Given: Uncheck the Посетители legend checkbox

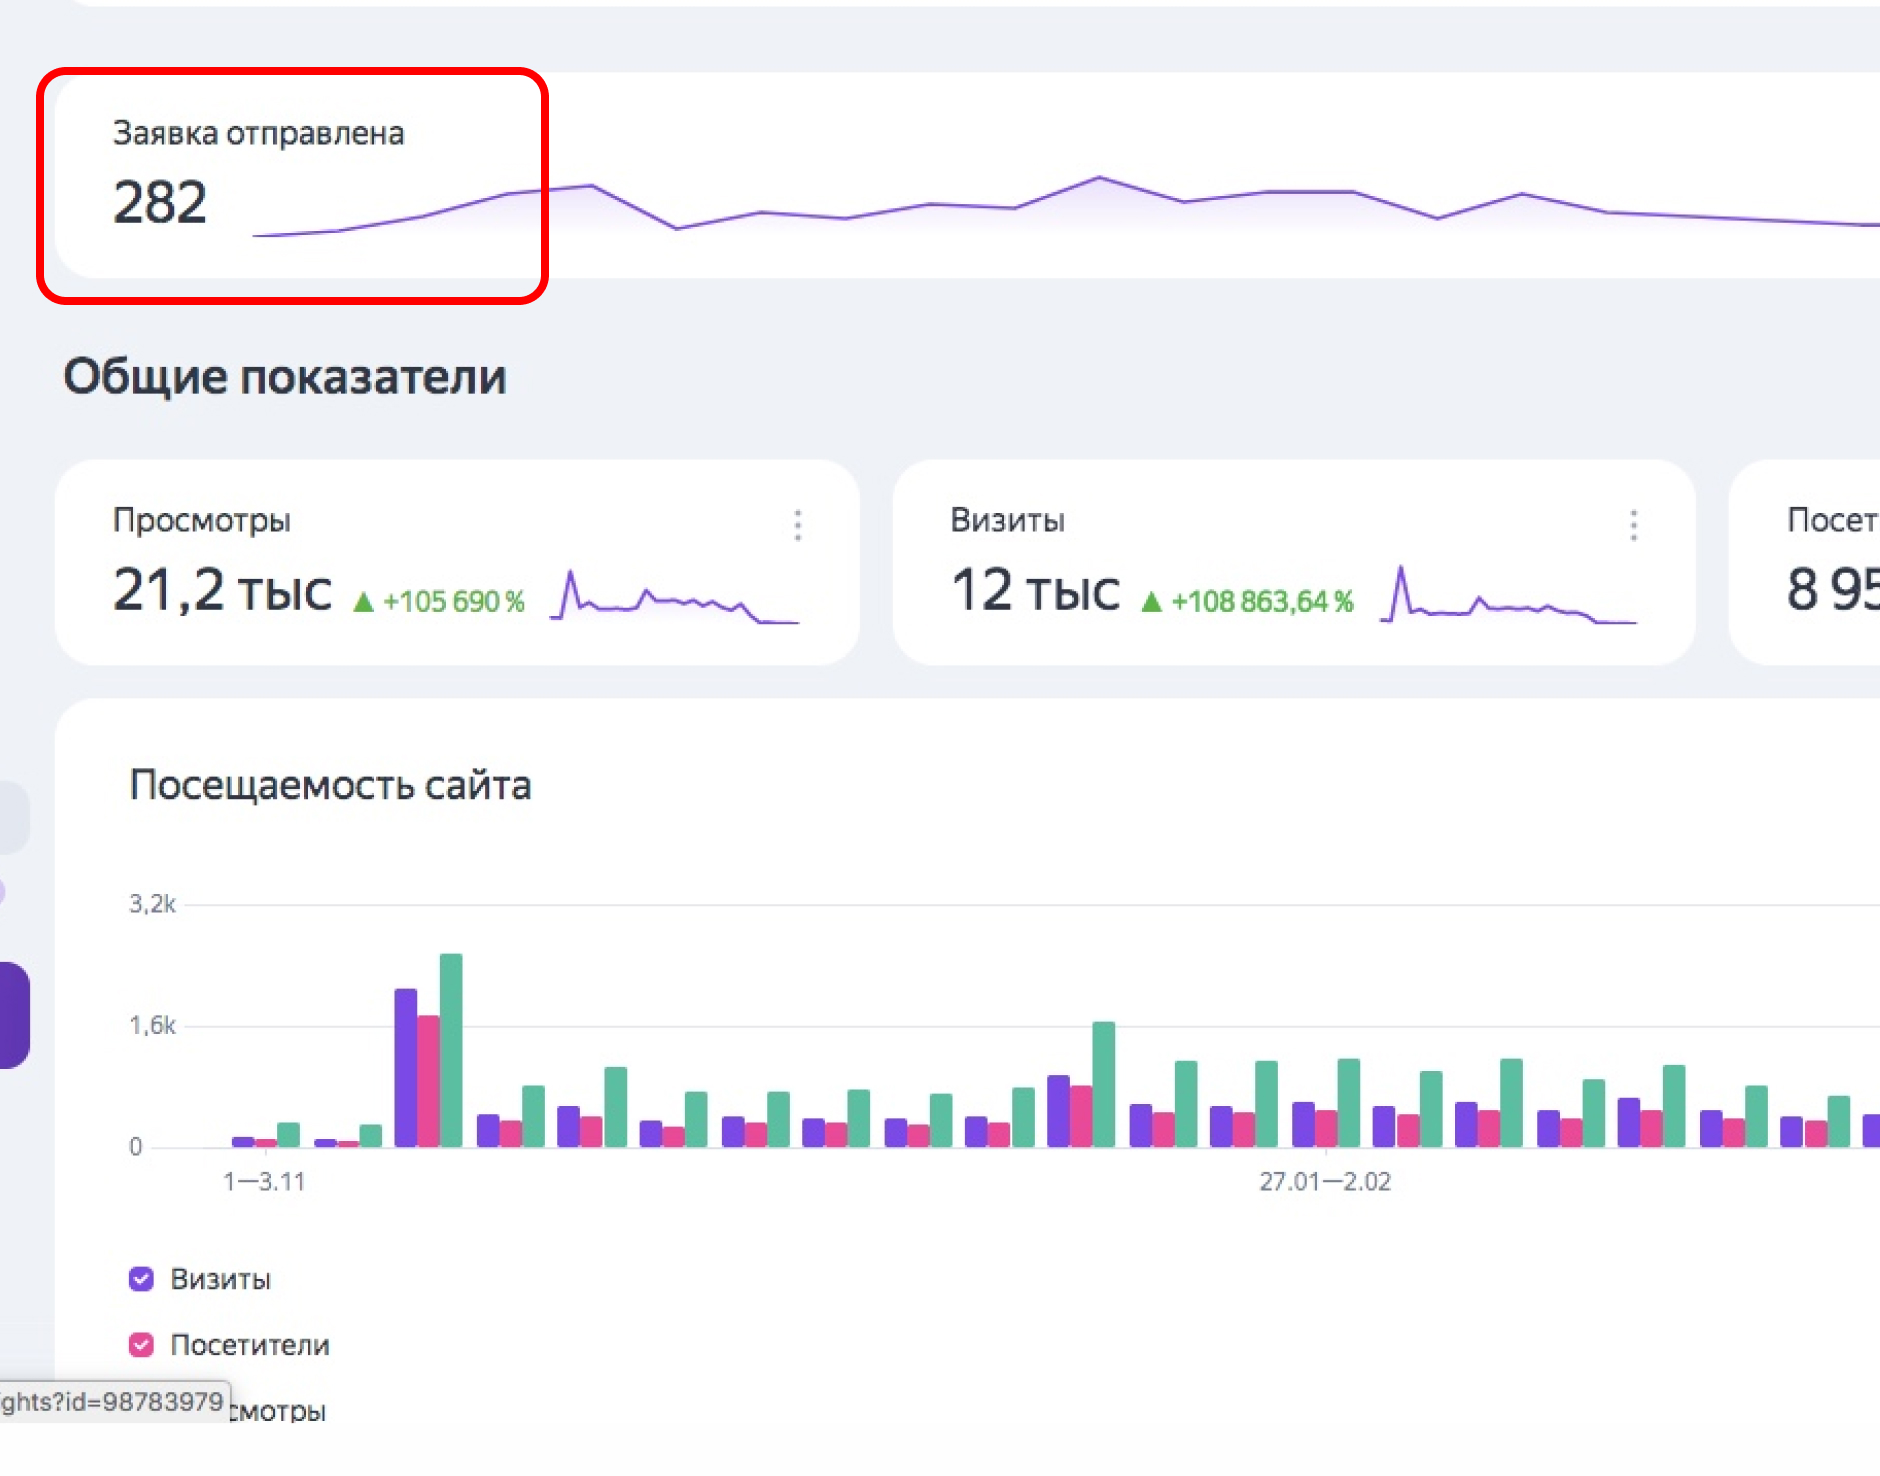Looking at the screenshot, I should (x=142, y=1345).
